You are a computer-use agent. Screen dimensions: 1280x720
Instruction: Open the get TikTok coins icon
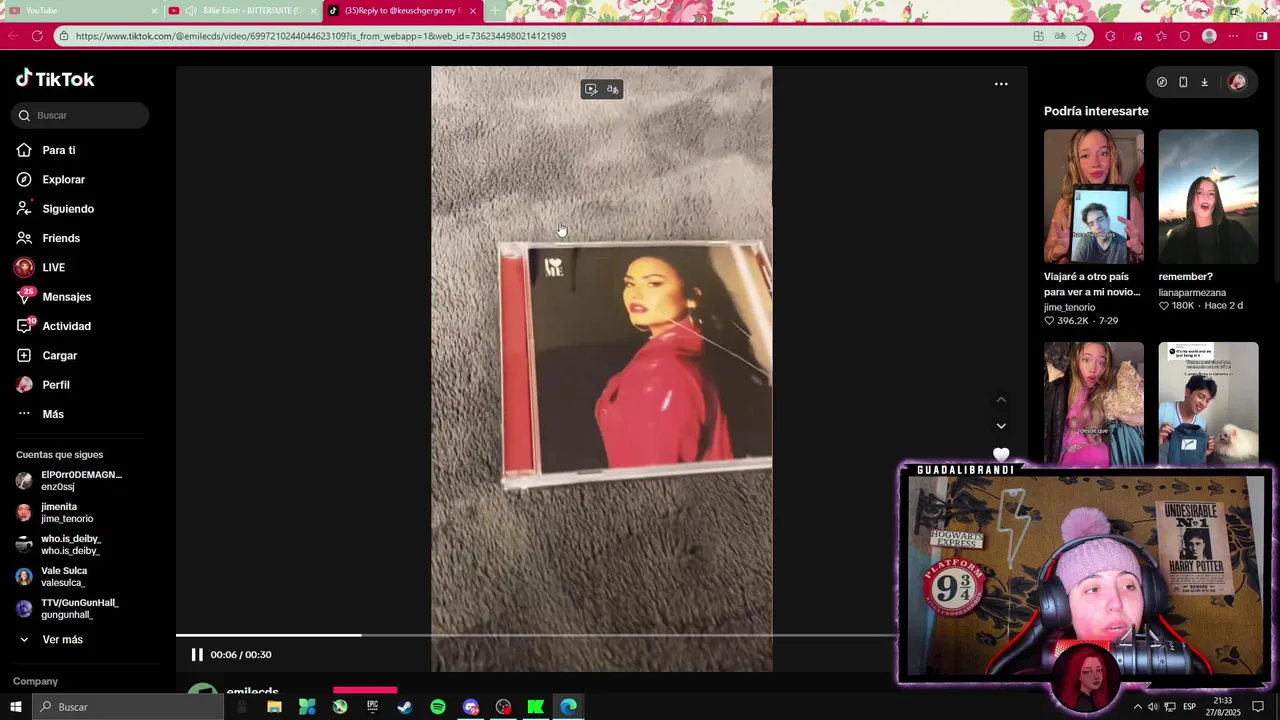(1161, 82)
